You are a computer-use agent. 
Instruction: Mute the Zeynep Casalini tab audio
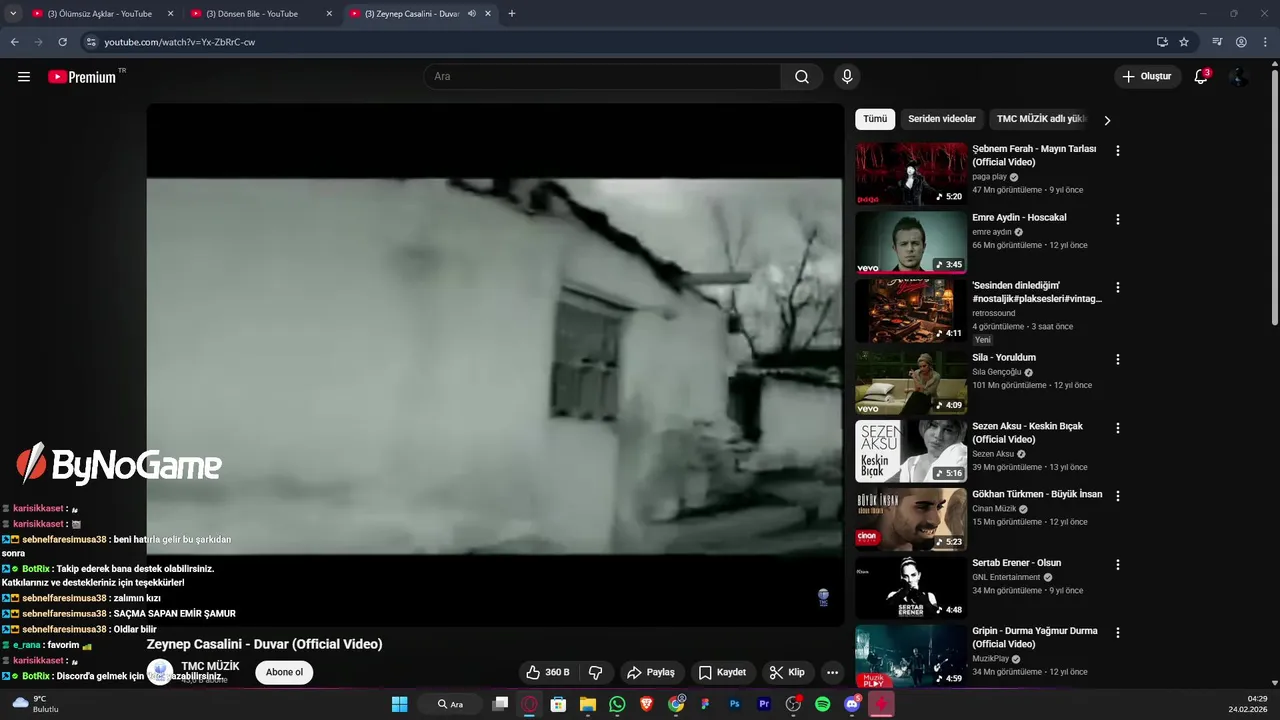(471, 14)
